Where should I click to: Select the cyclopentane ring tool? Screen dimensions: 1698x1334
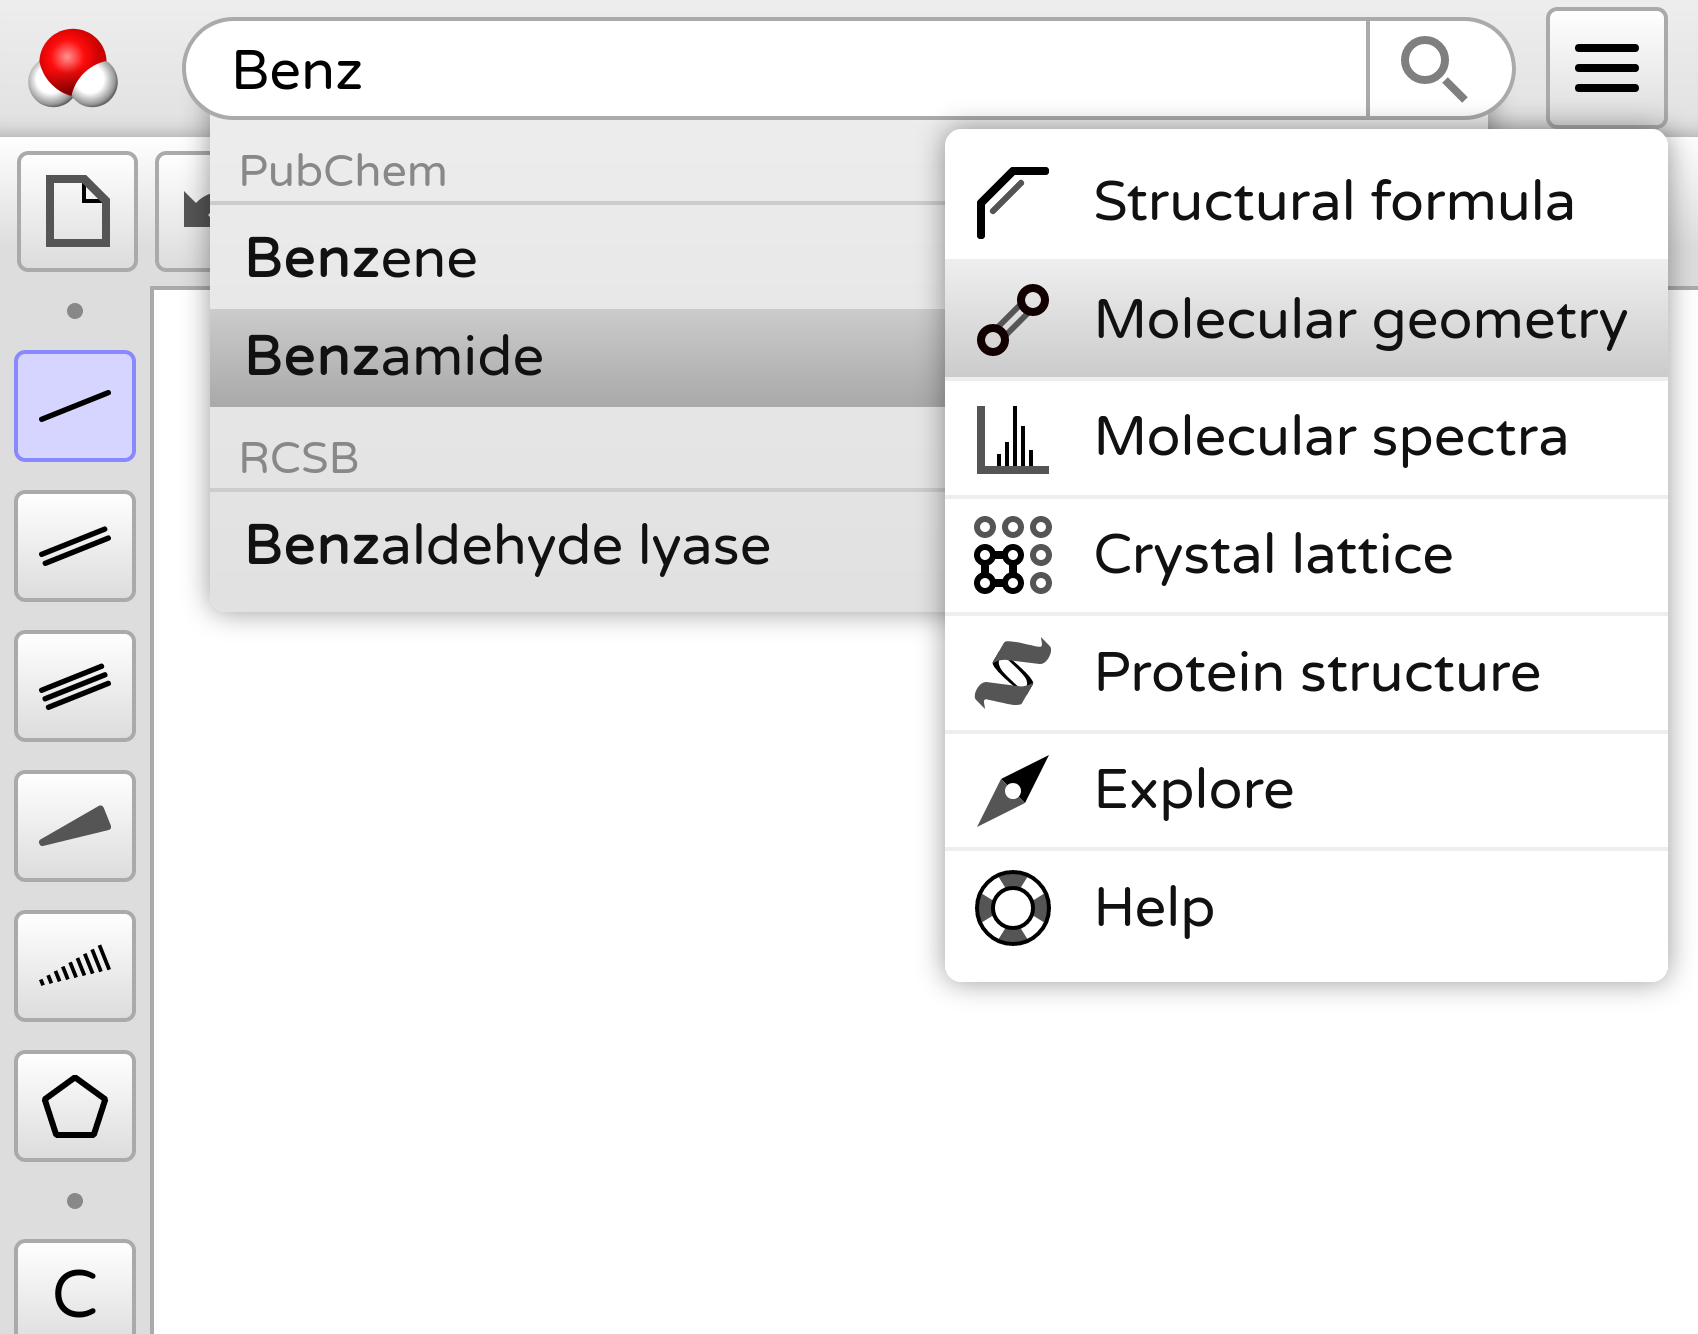(x=75, y=1106)
